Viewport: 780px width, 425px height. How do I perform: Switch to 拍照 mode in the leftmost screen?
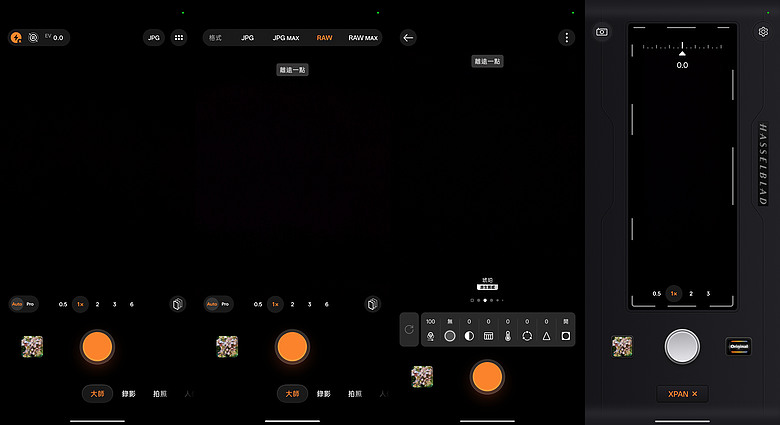pos(160,394)
